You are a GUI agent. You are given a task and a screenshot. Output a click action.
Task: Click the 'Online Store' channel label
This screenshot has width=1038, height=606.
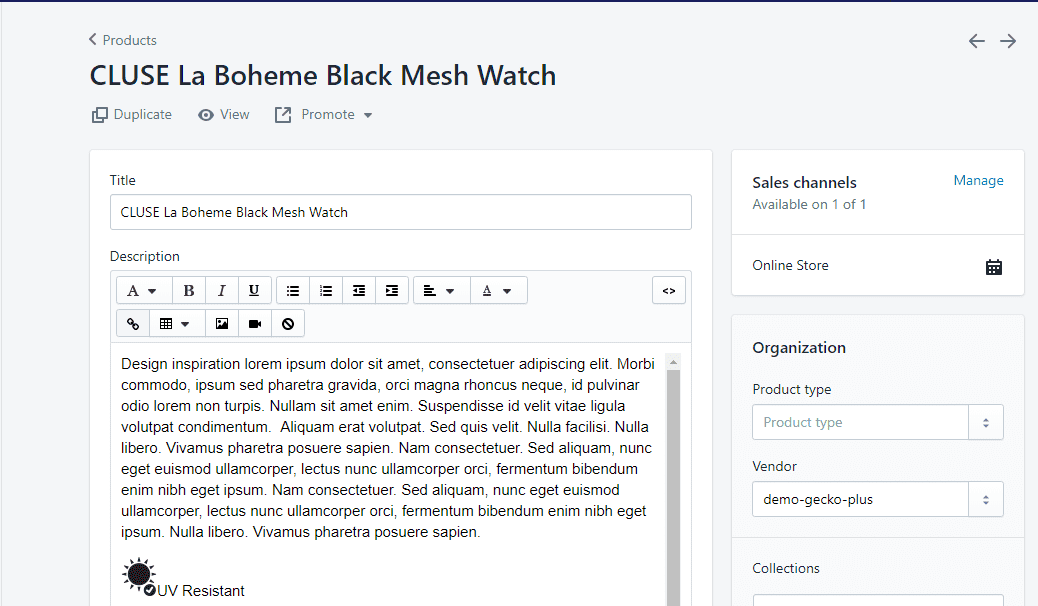790,265
